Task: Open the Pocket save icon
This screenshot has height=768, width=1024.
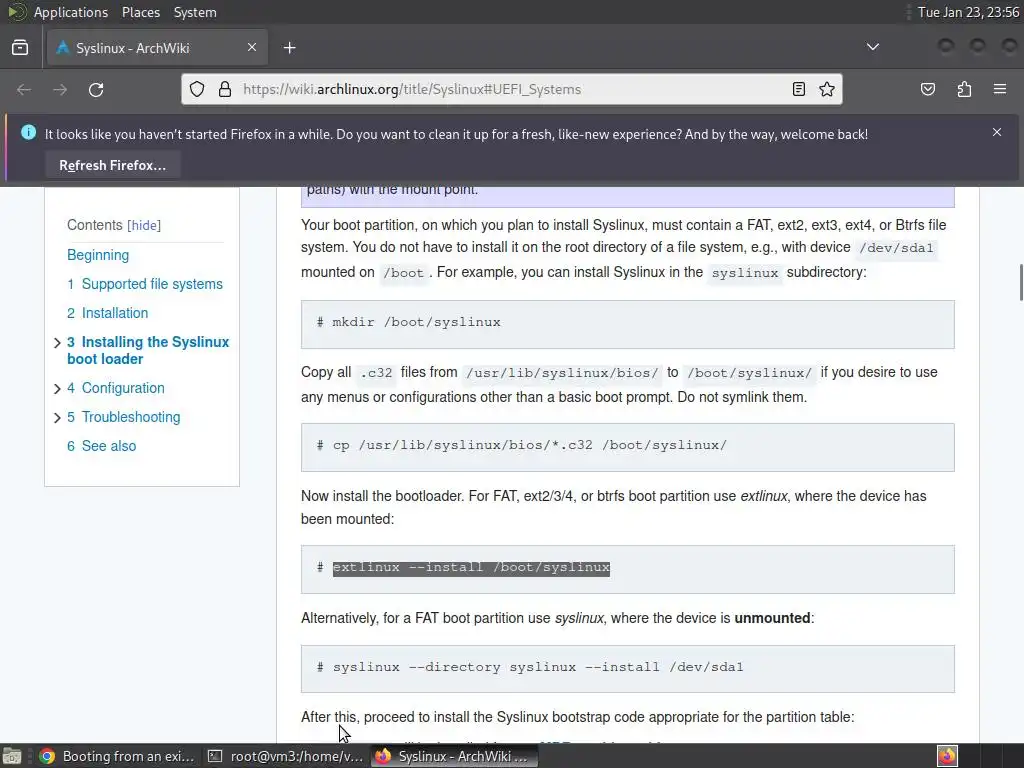Action: [x=928, y=89]
